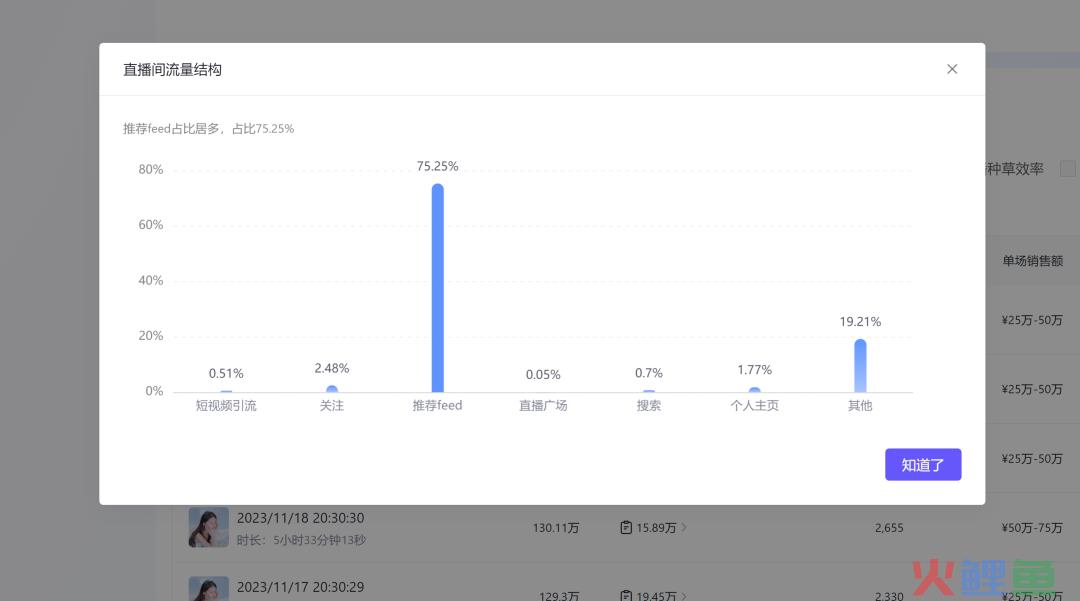The width and height of the screenshot is (1080, 601).
Task: Open livestream thumbnail dated 2023/11/18
Action: coord(208,527)
